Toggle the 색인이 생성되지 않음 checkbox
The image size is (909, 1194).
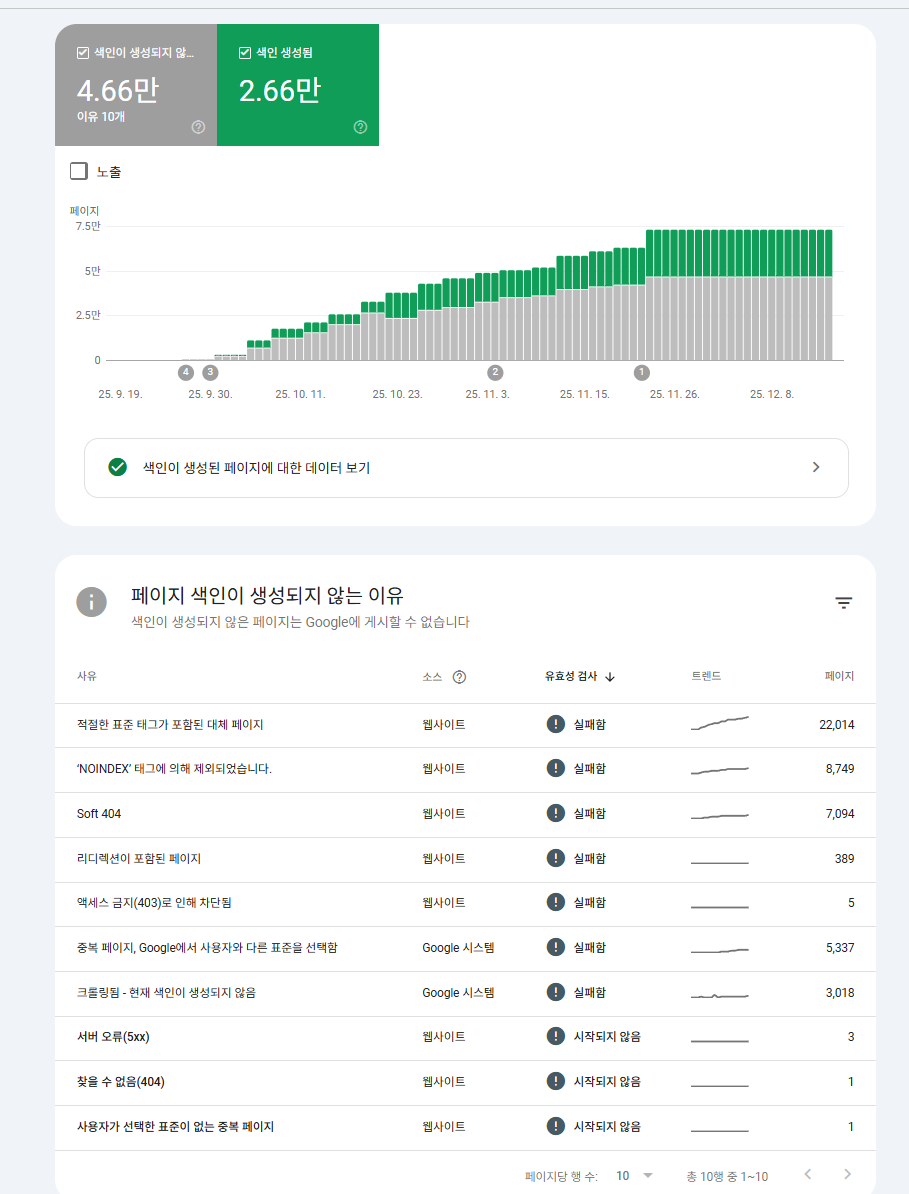pyautogui.click(x=83, y=53)
